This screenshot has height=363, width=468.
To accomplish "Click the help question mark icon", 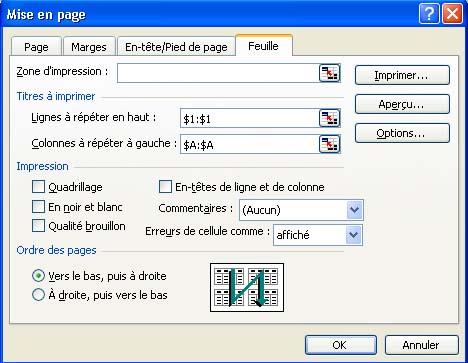I will [429, 14].
